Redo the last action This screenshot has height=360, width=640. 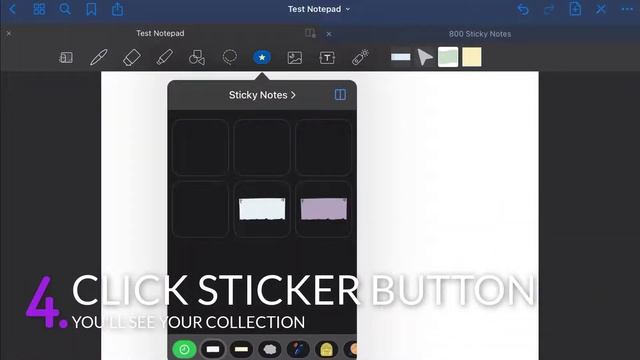tap(549, 9)
